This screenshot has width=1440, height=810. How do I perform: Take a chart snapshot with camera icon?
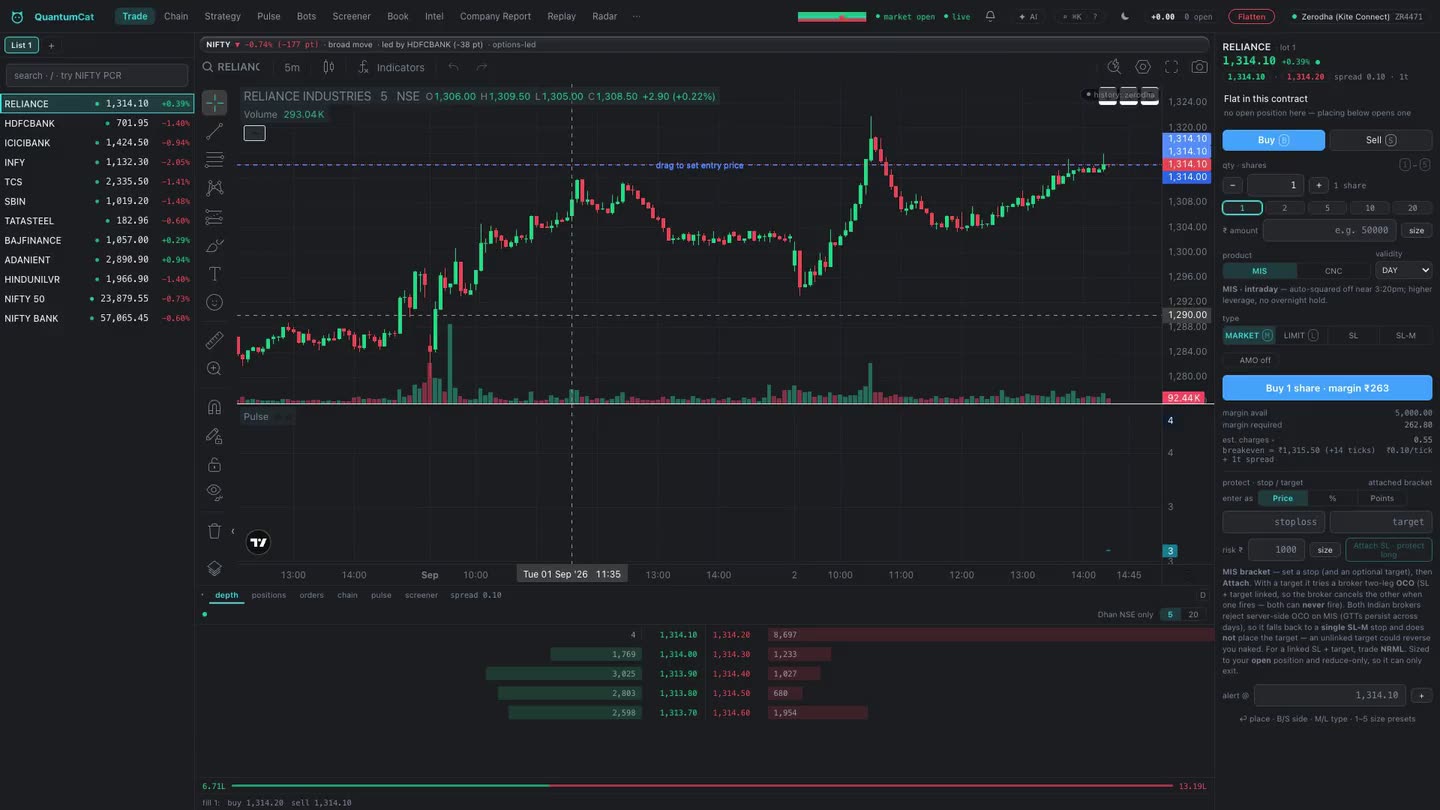click(x=1199, y=67)
